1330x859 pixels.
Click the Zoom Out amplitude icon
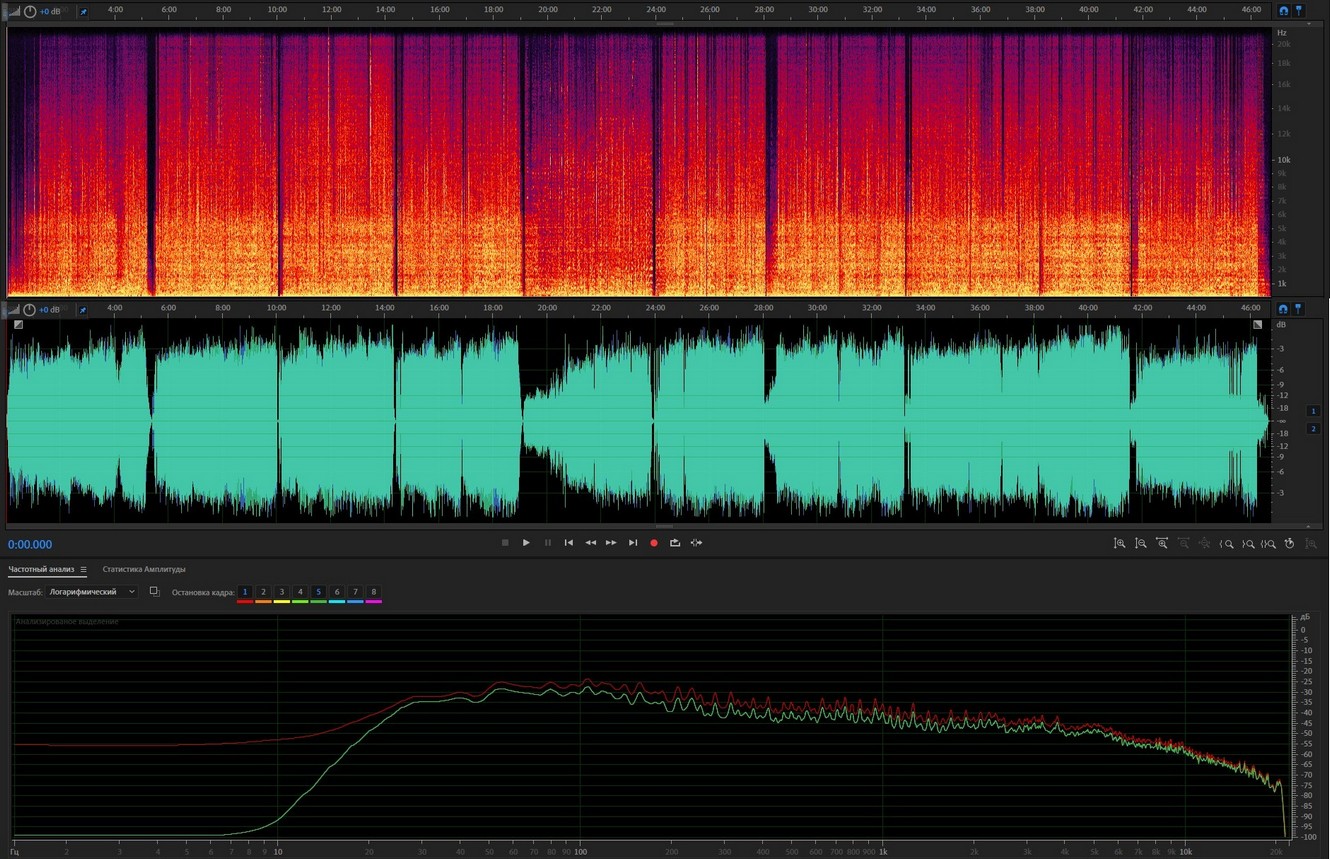(x=1140, y=544)
